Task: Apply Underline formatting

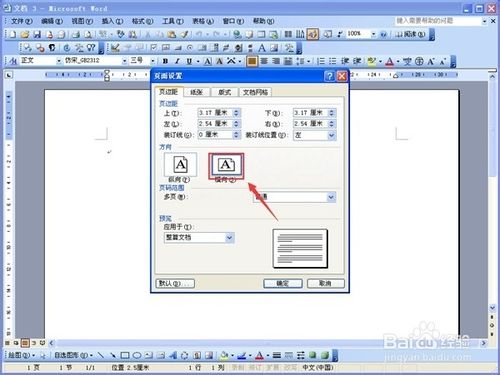Action: click(x=189, y=61)
